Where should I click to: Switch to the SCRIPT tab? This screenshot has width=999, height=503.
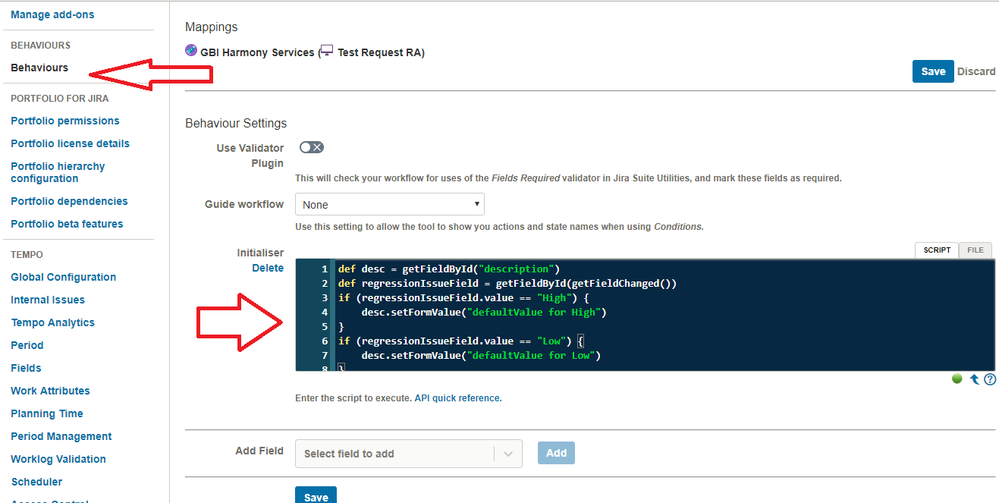[937, 250]
